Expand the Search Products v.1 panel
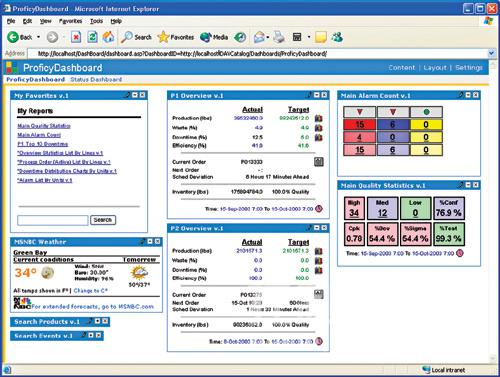Viewport: 500px width, 377px height. pos(97,321)
